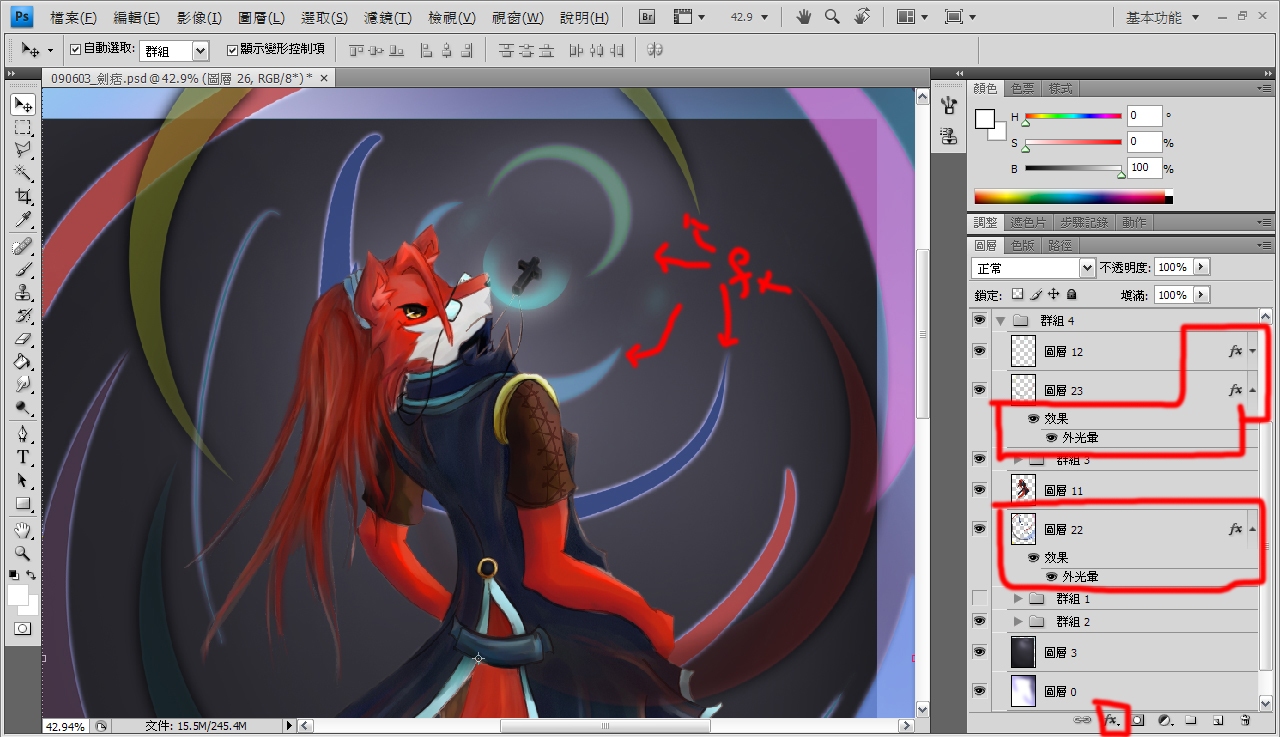
Task: Toggle 自動選取 checkbox
Action: 75,49
